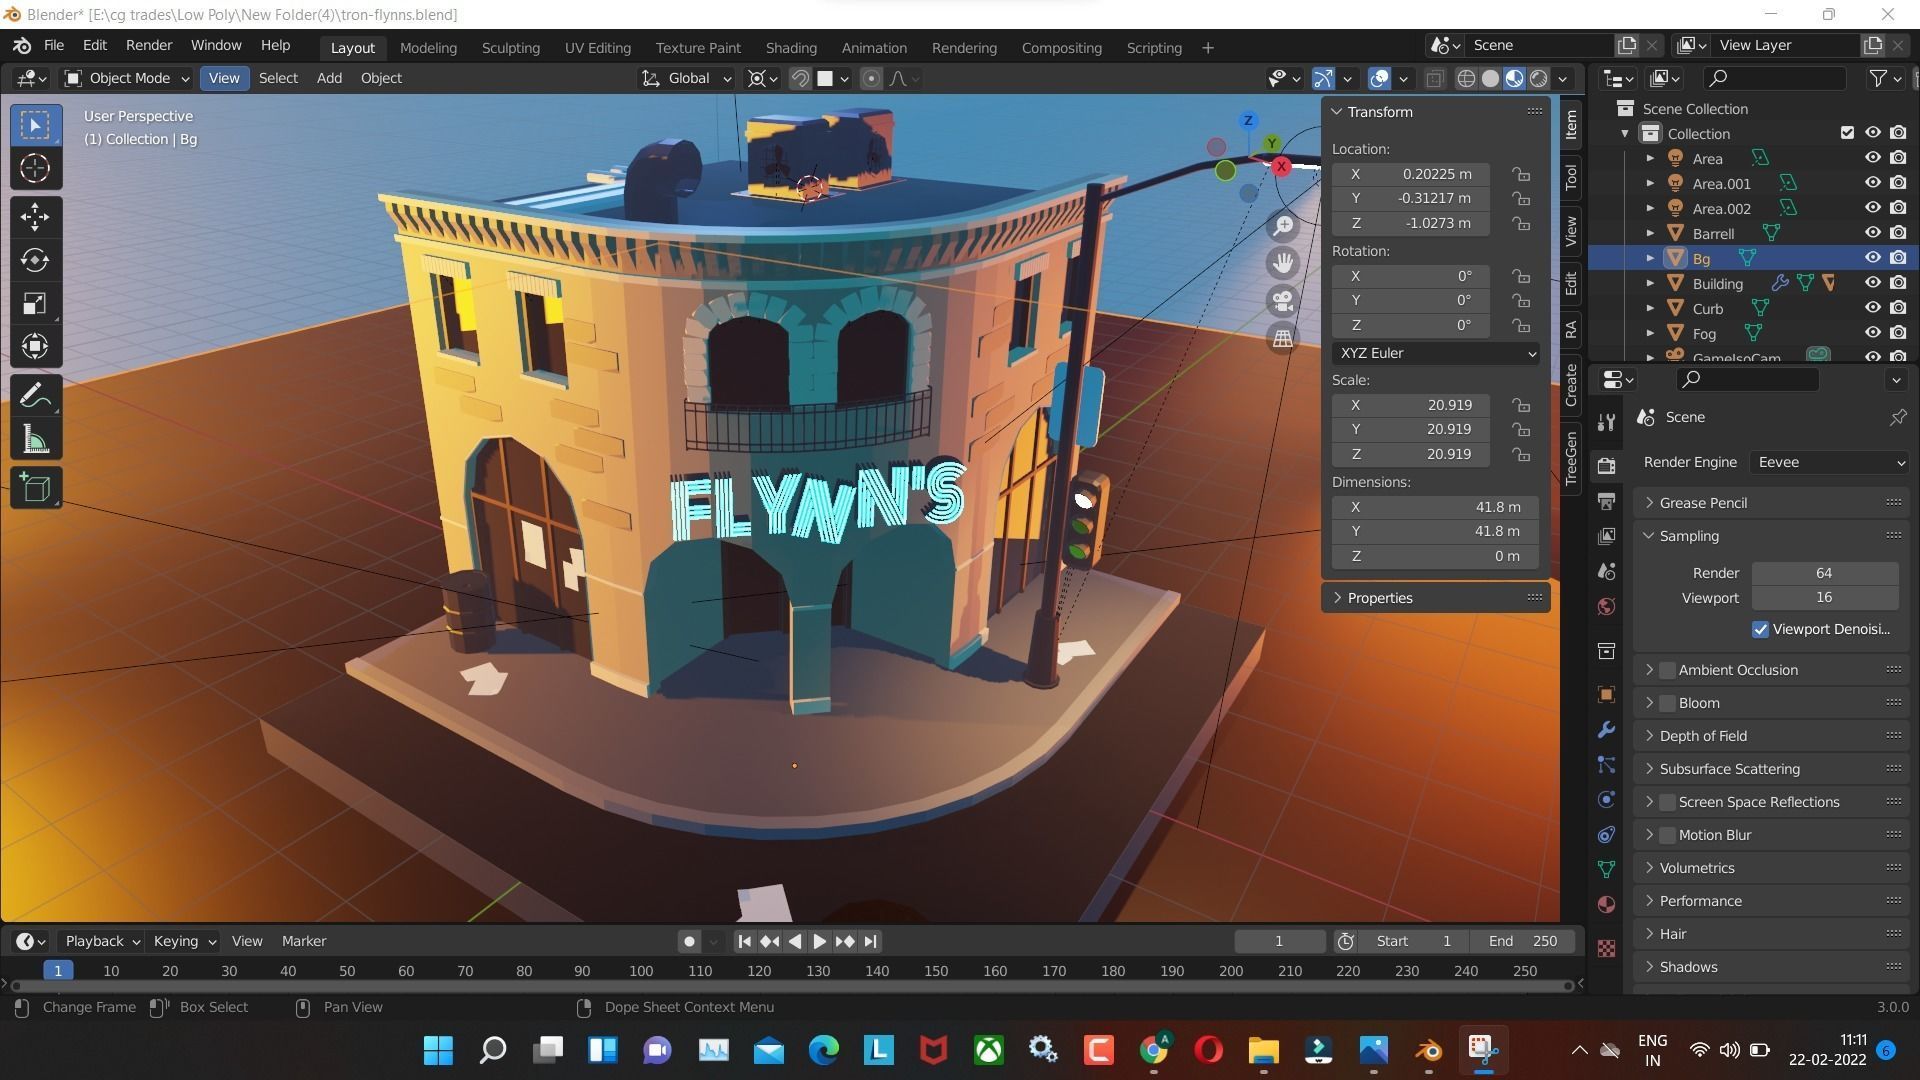This screenshot has height=1080, width=1920.
Task: Open the File menu
Action: [x=54, y=46]
